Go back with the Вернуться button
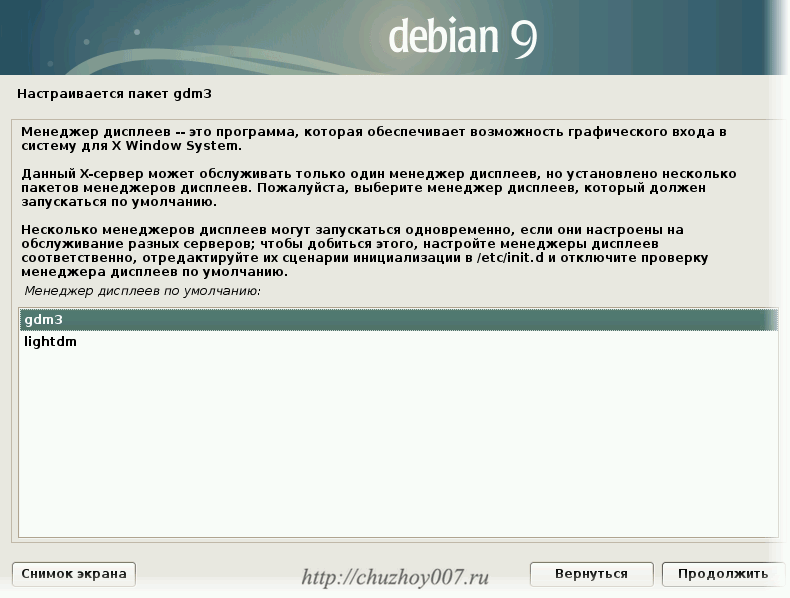 (x=591, y=574)
